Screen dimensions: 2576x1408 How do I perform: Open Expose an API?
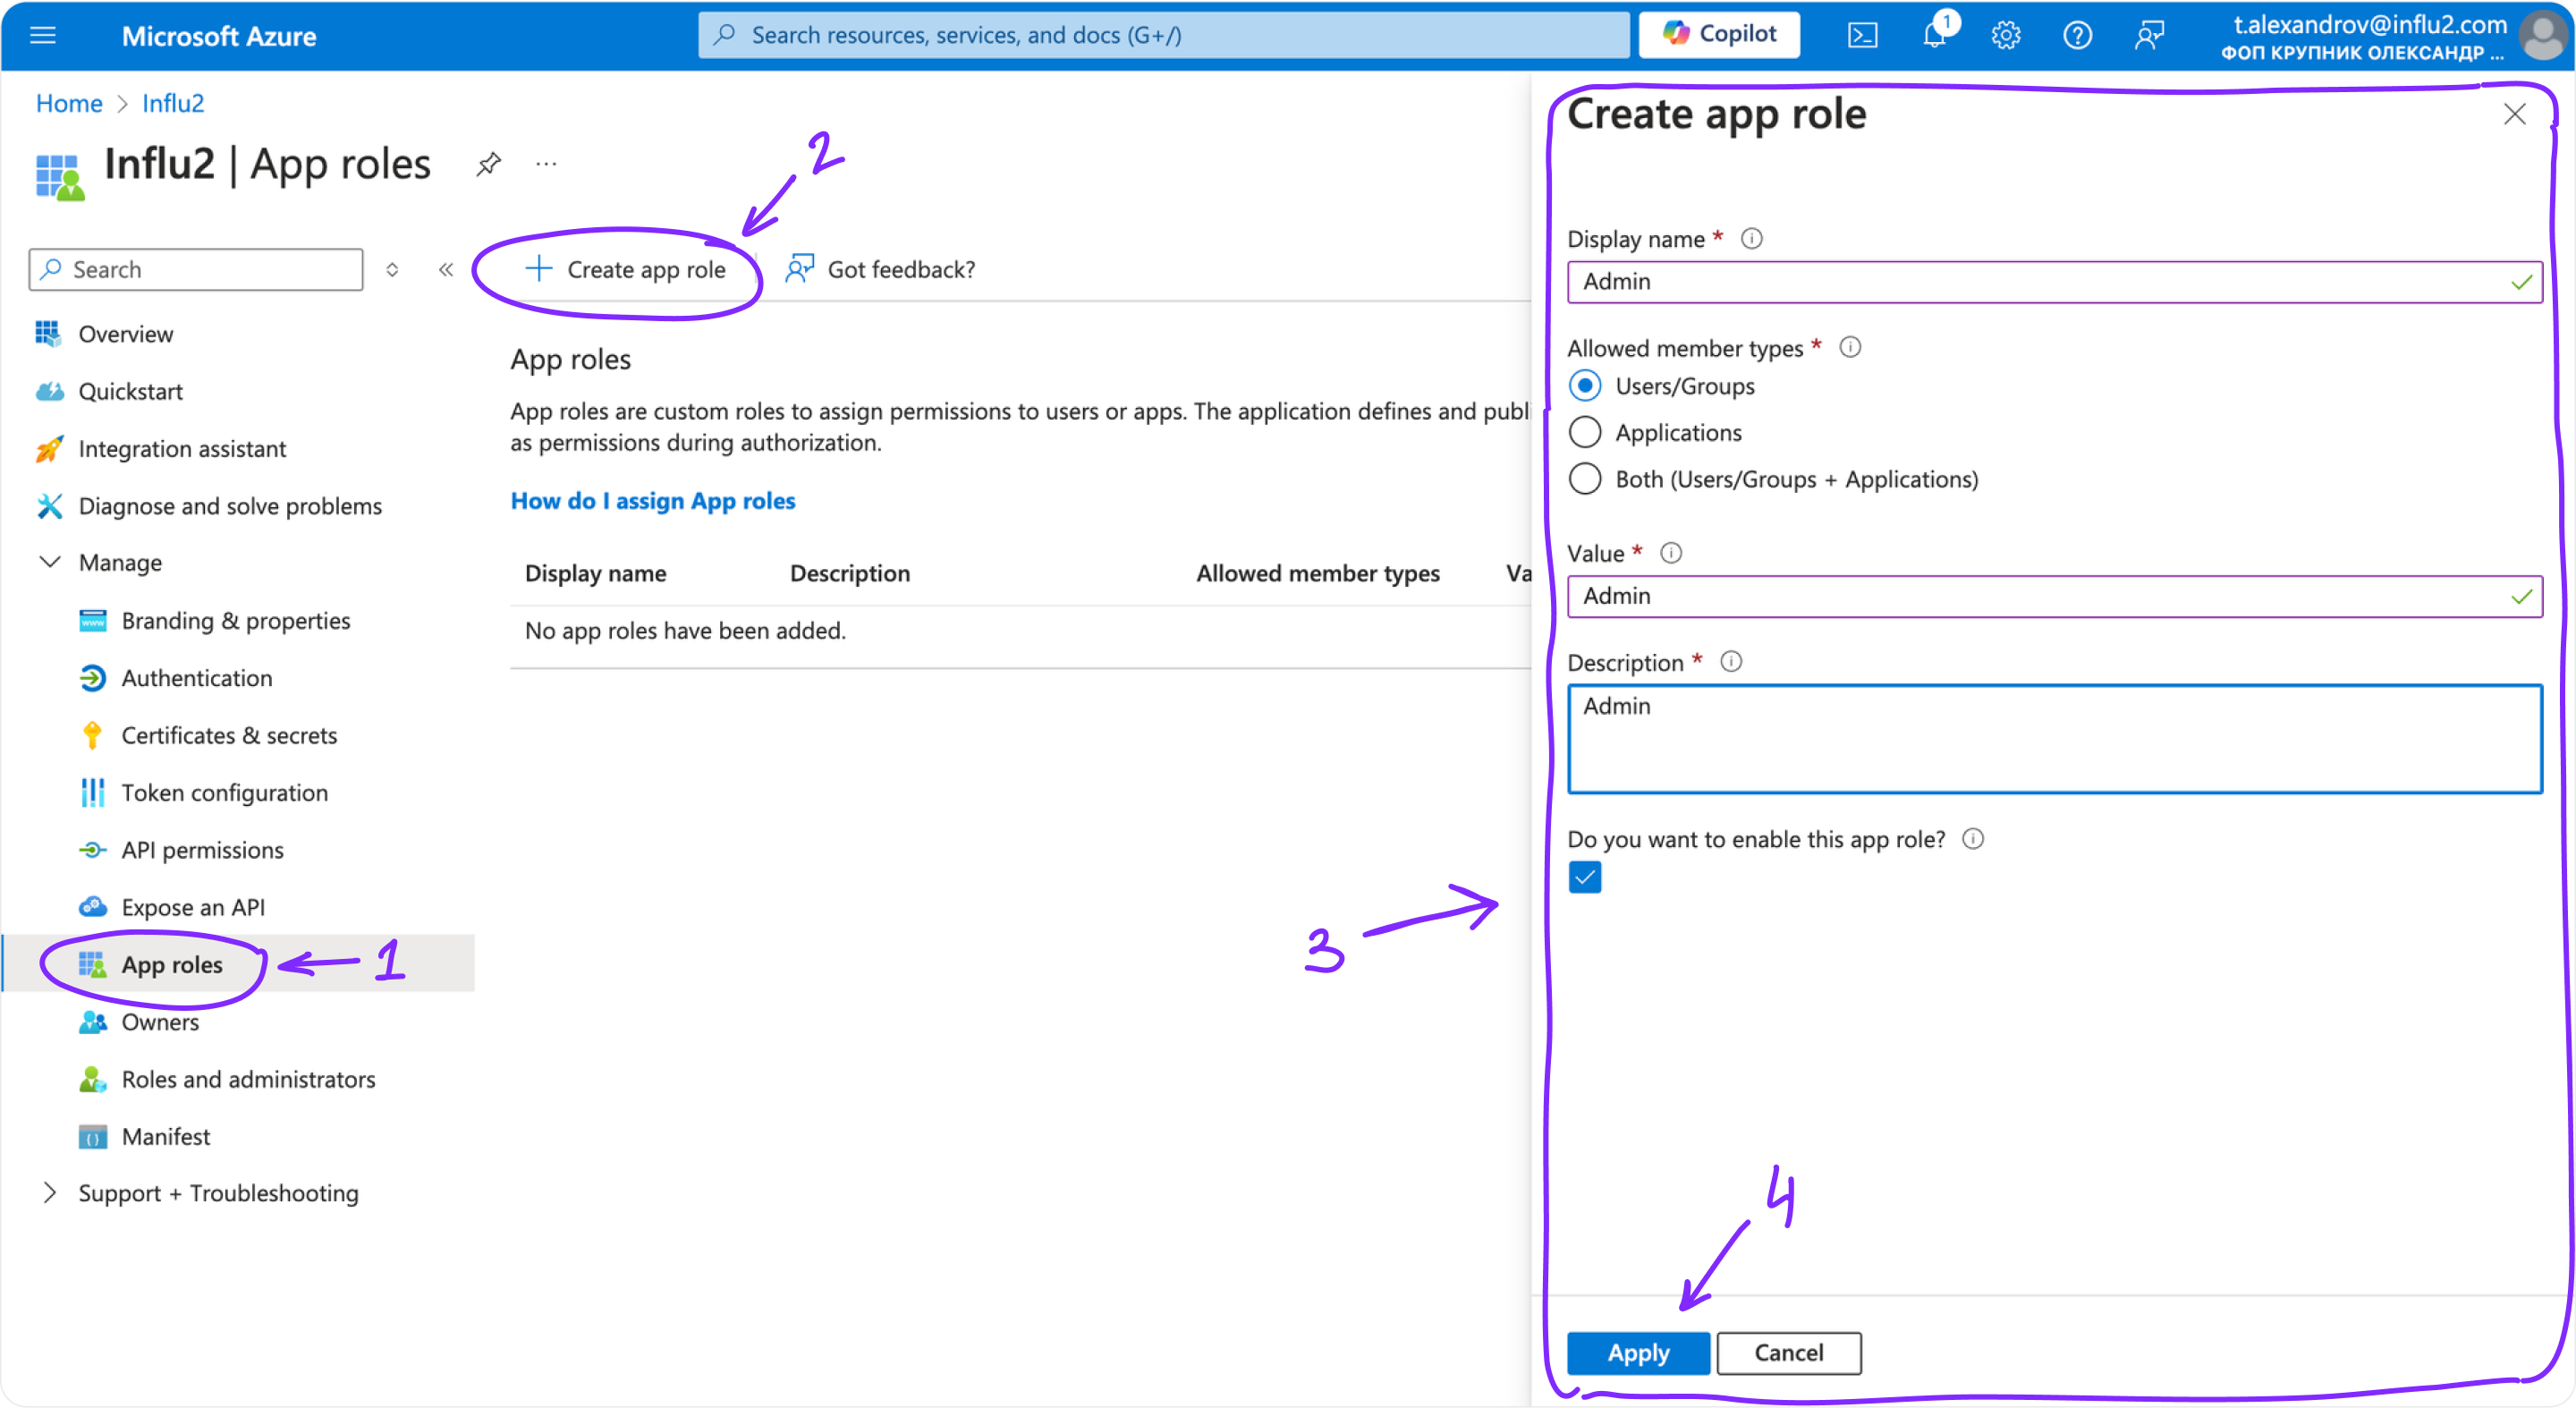[193, 907]
